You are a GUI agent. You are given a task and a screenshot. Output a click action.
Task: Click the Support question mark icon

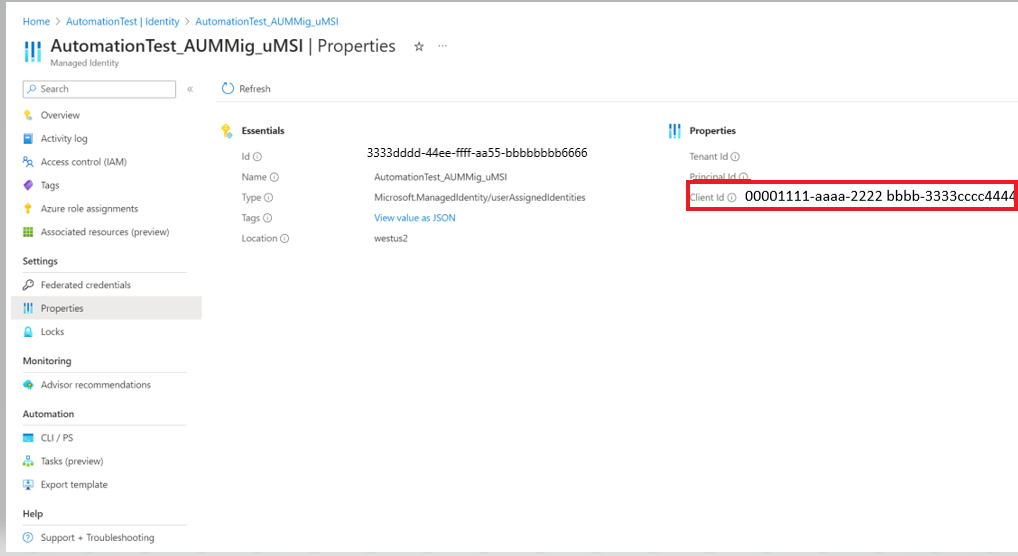(28, 538)
